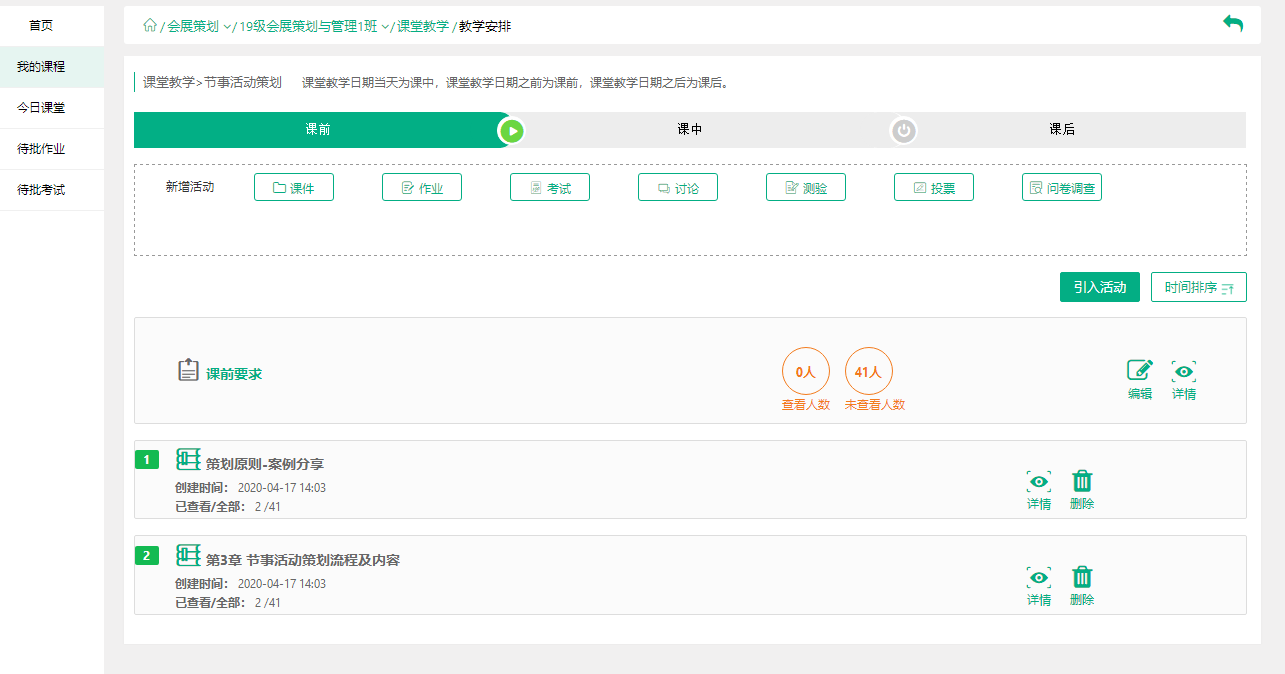This screenshot has width=1285, height=674.
Task: Expand the 19级会展策划与管理1班 class dropdown
Action: click(385, 27)
